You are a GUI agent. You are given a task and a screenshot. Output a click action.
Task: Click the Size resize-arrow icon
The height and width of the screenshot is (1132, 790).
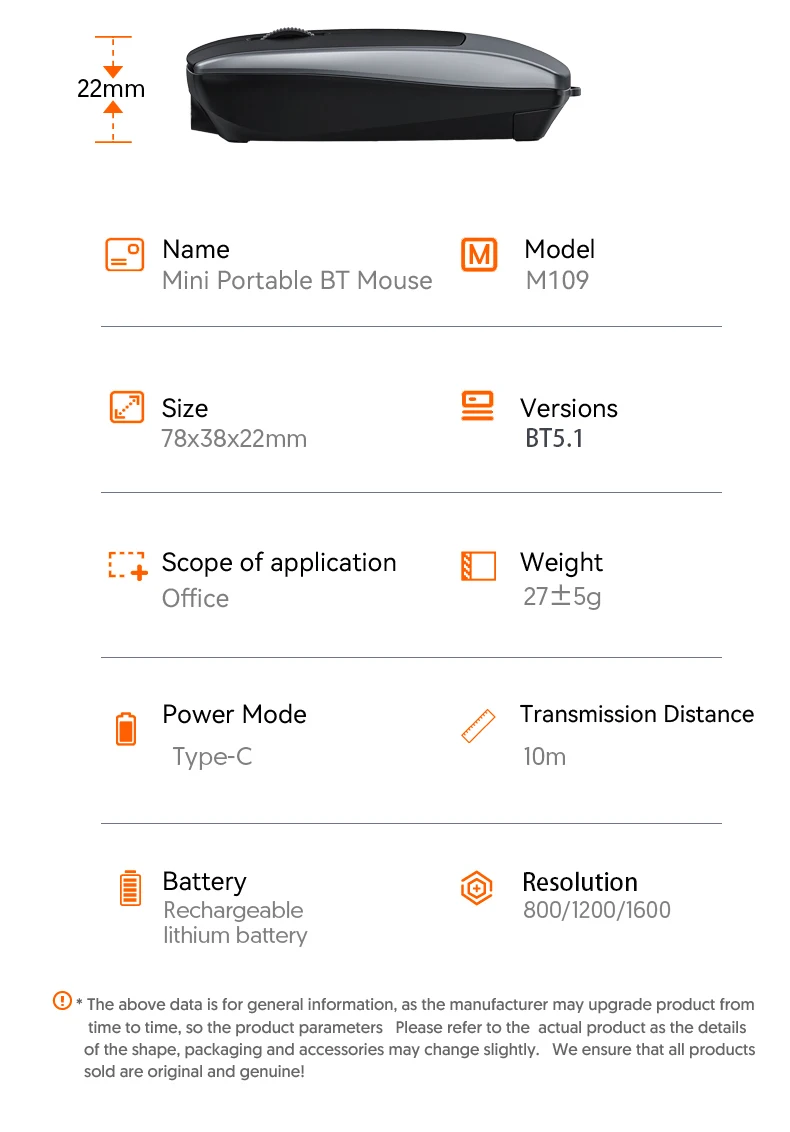pyautogui.click(x=126, y=407)
